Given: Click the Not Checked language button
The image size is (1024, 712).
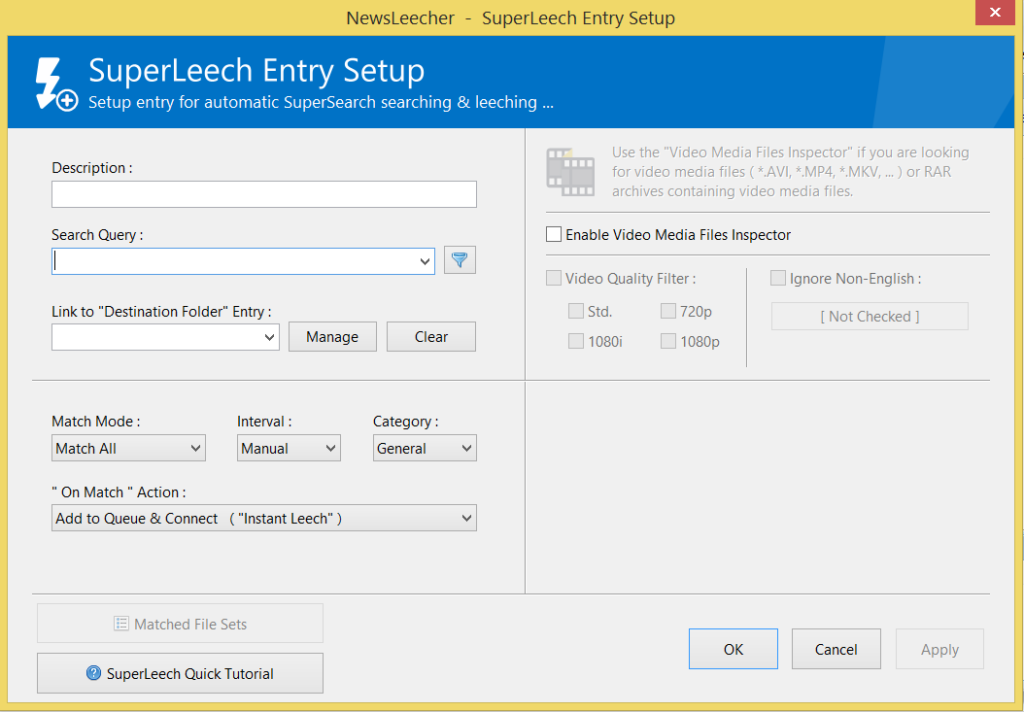Looking at the screenshot, I should [869, 316].
